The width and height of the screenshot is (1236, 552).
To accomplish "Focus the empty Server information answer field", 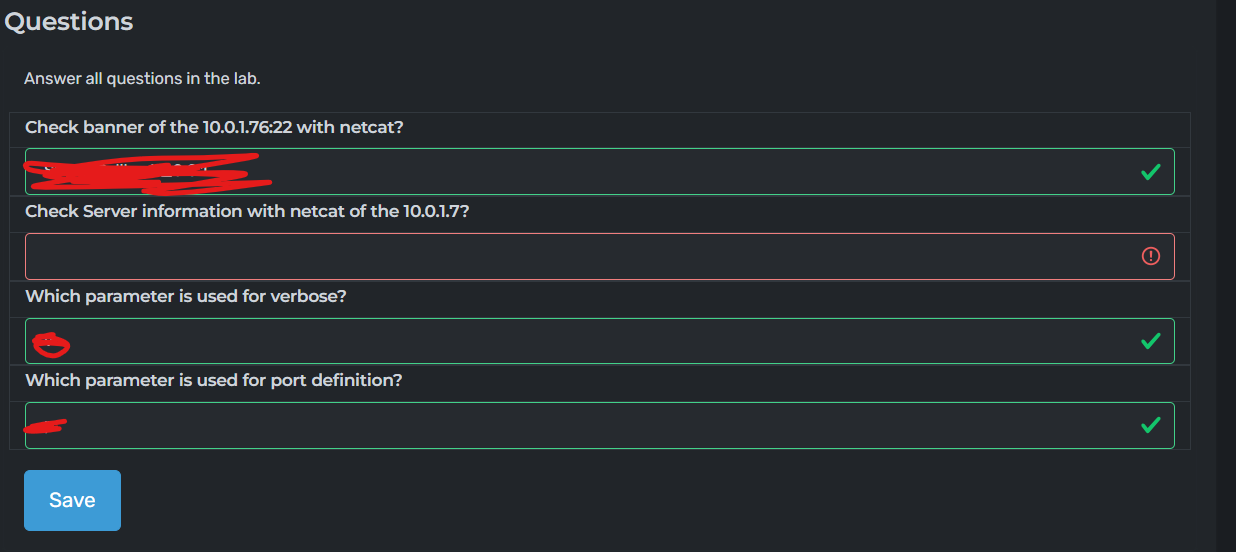I will (x=580, y=256).
